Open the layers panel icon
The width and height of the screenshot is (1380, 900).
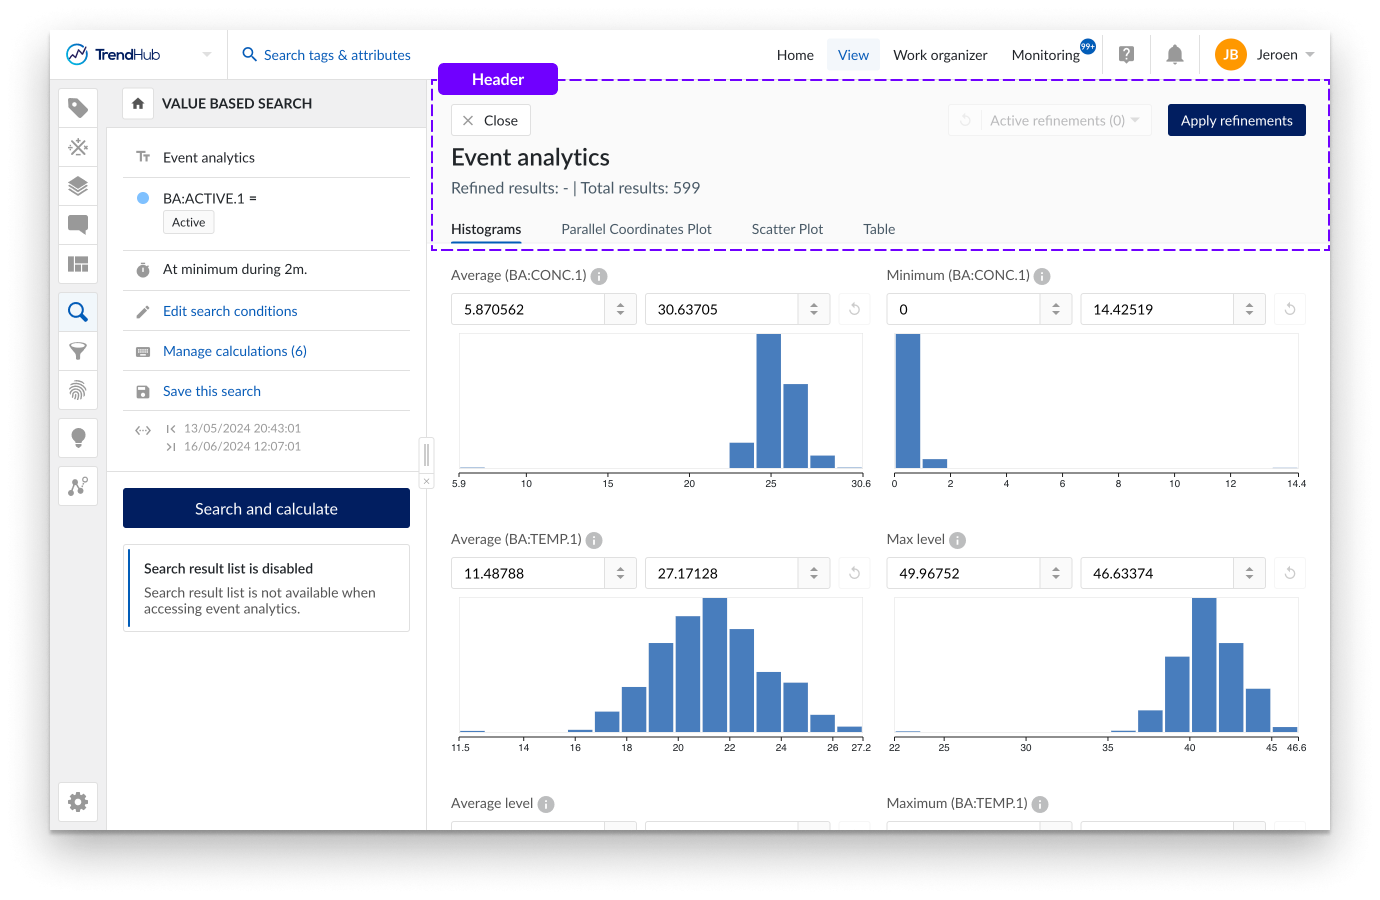78,186
